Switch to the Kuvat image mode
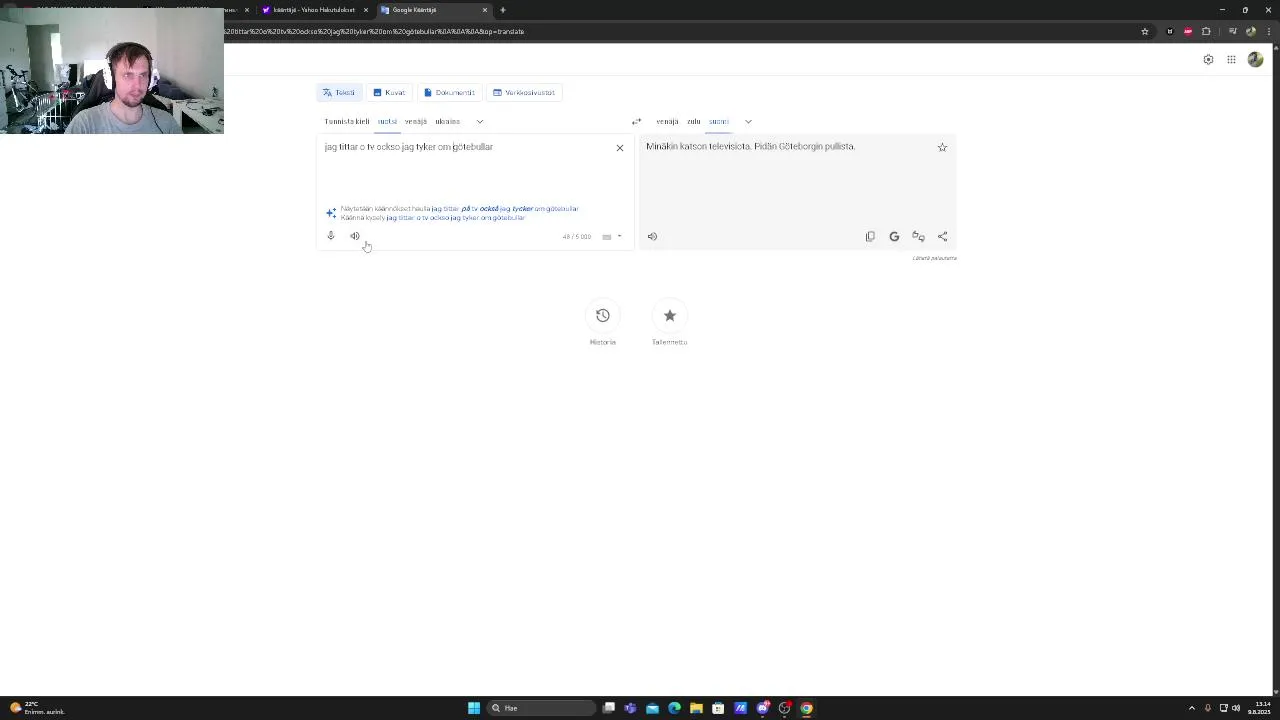The image size is (1280, 720). (389, 93)
